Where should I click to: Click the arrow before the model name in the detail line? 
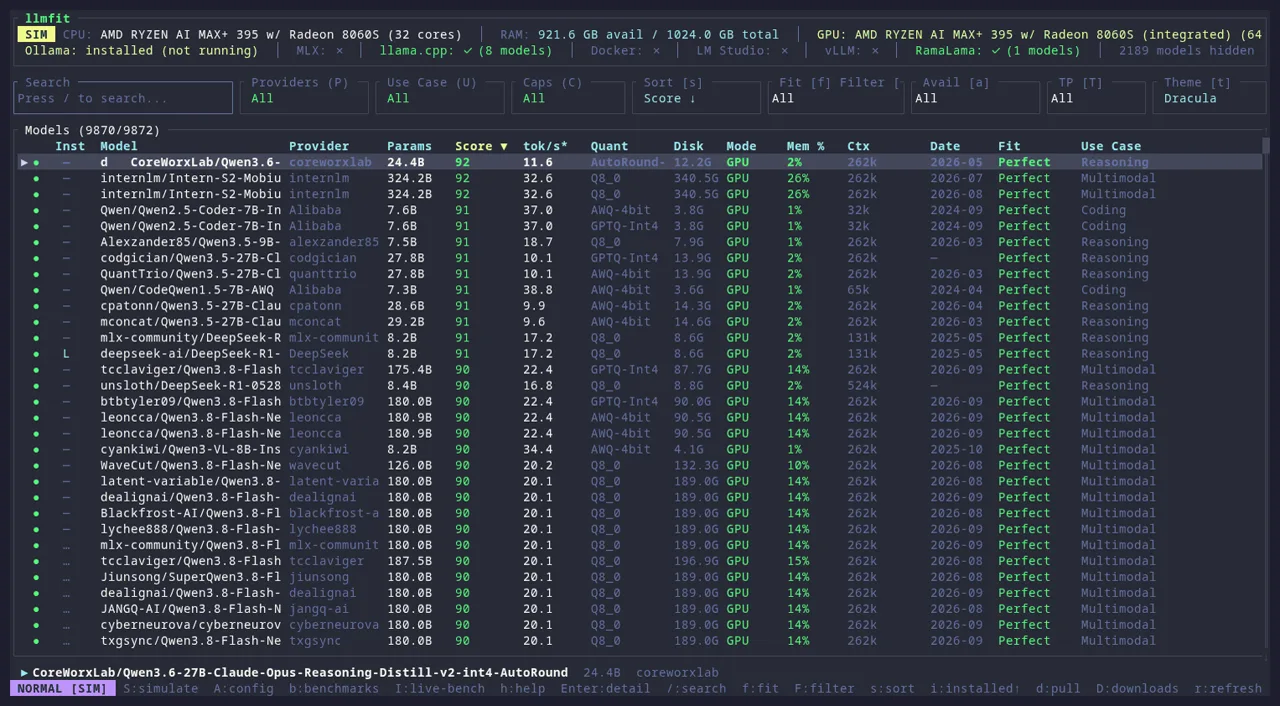(25, 673)
